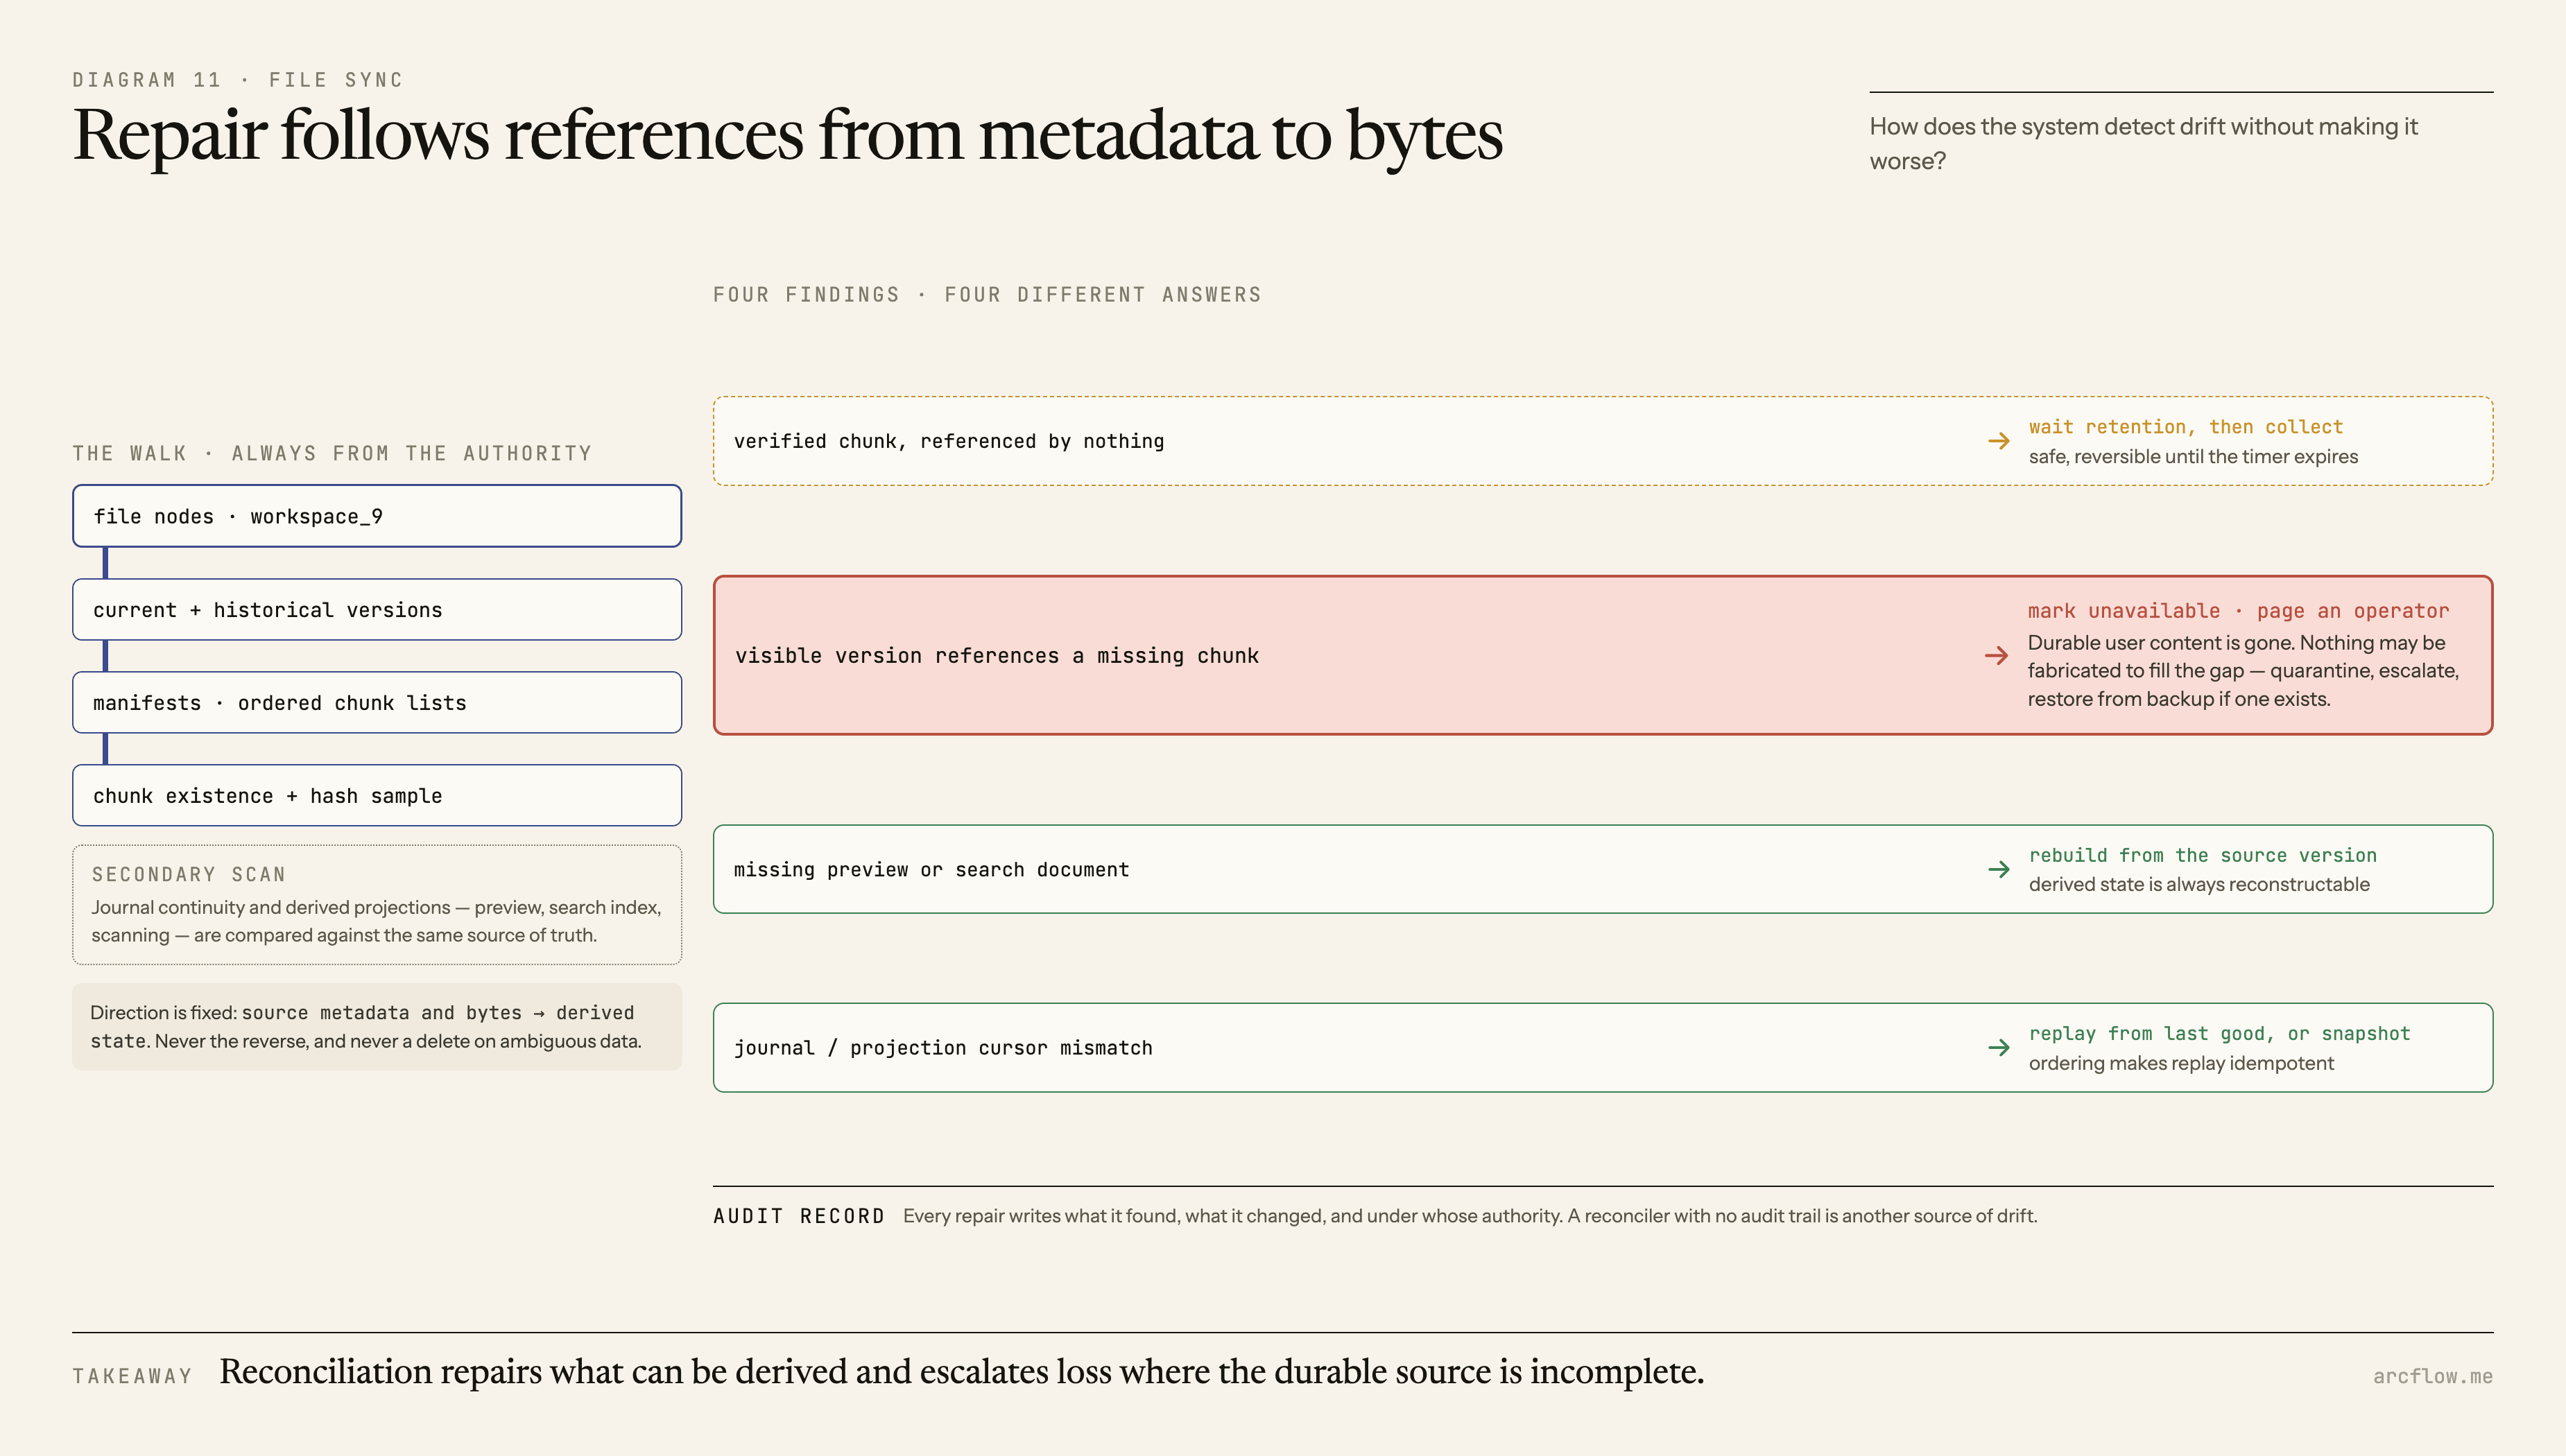The width and height of the screenshot is (2566, 1456).
Task: Select the 'current + historical versions' box
Action: click(x=377, y=609)
